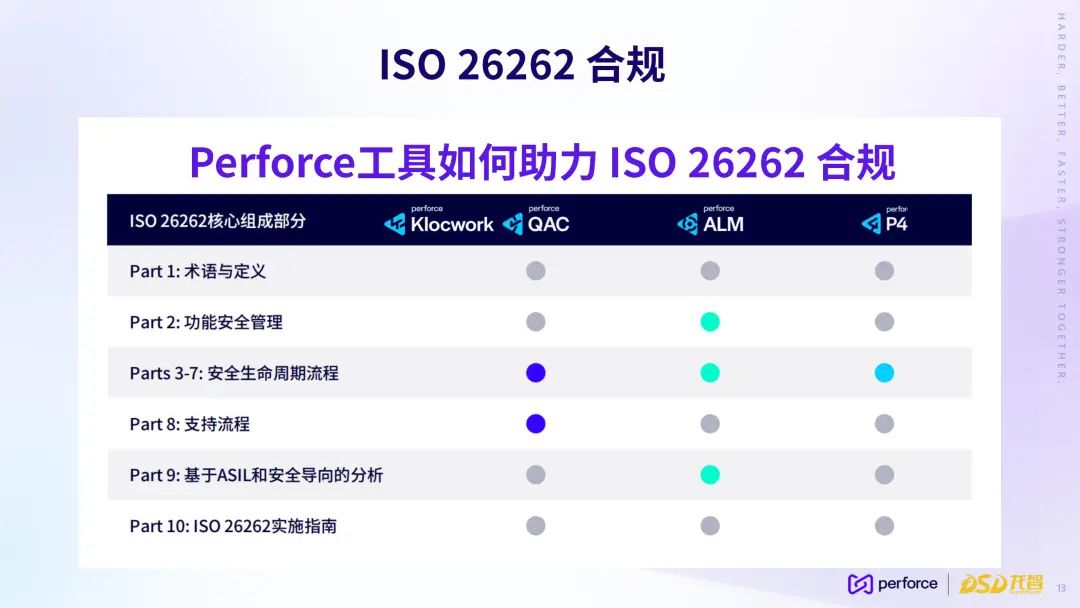The image size is (1080, 608).
Task: Click the green ALM dot for Parts 3-7
Action: (710, 373)
